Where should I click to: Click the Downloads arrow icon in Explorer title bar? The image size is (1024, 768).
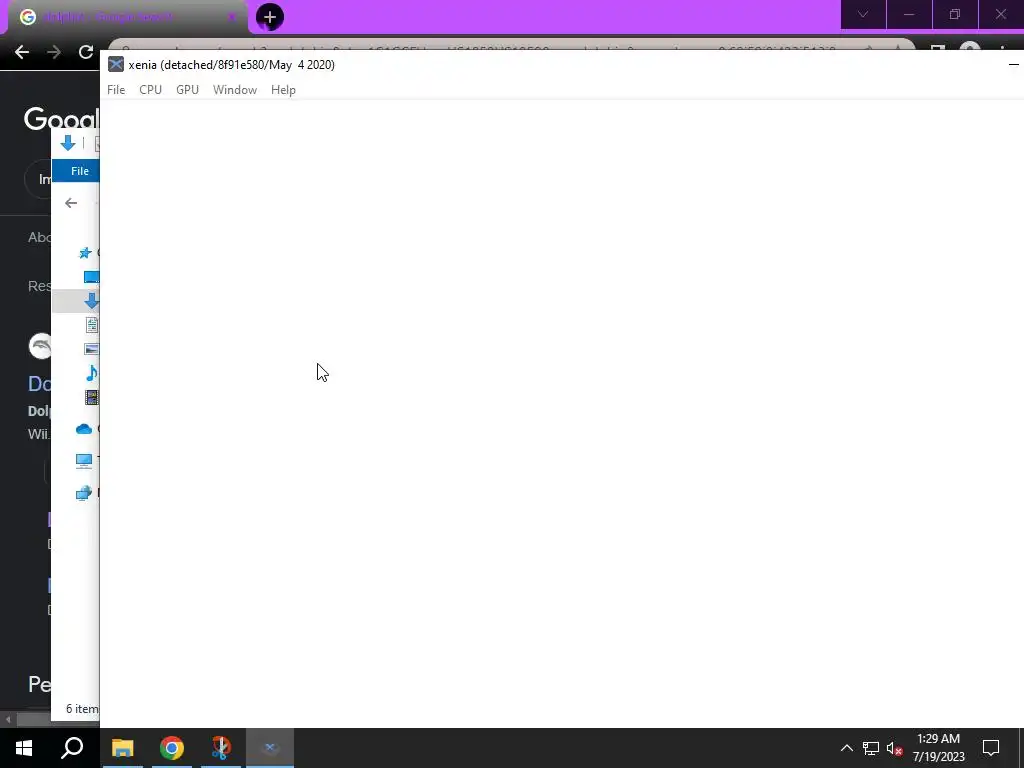click(68, 143)
